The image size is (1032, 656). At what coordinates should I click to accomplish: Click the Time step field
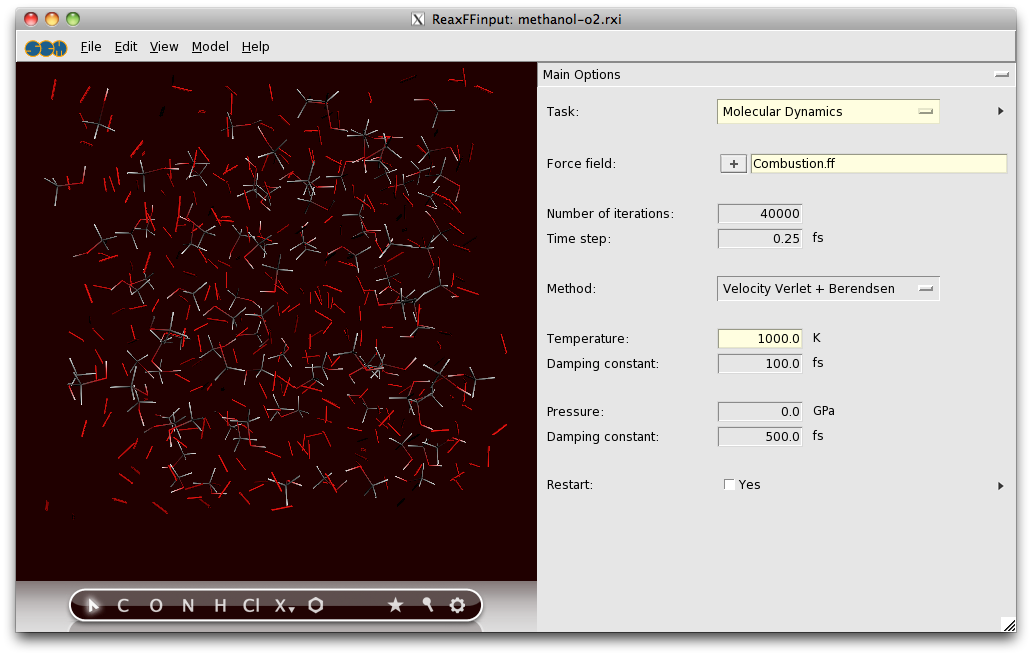760,239
